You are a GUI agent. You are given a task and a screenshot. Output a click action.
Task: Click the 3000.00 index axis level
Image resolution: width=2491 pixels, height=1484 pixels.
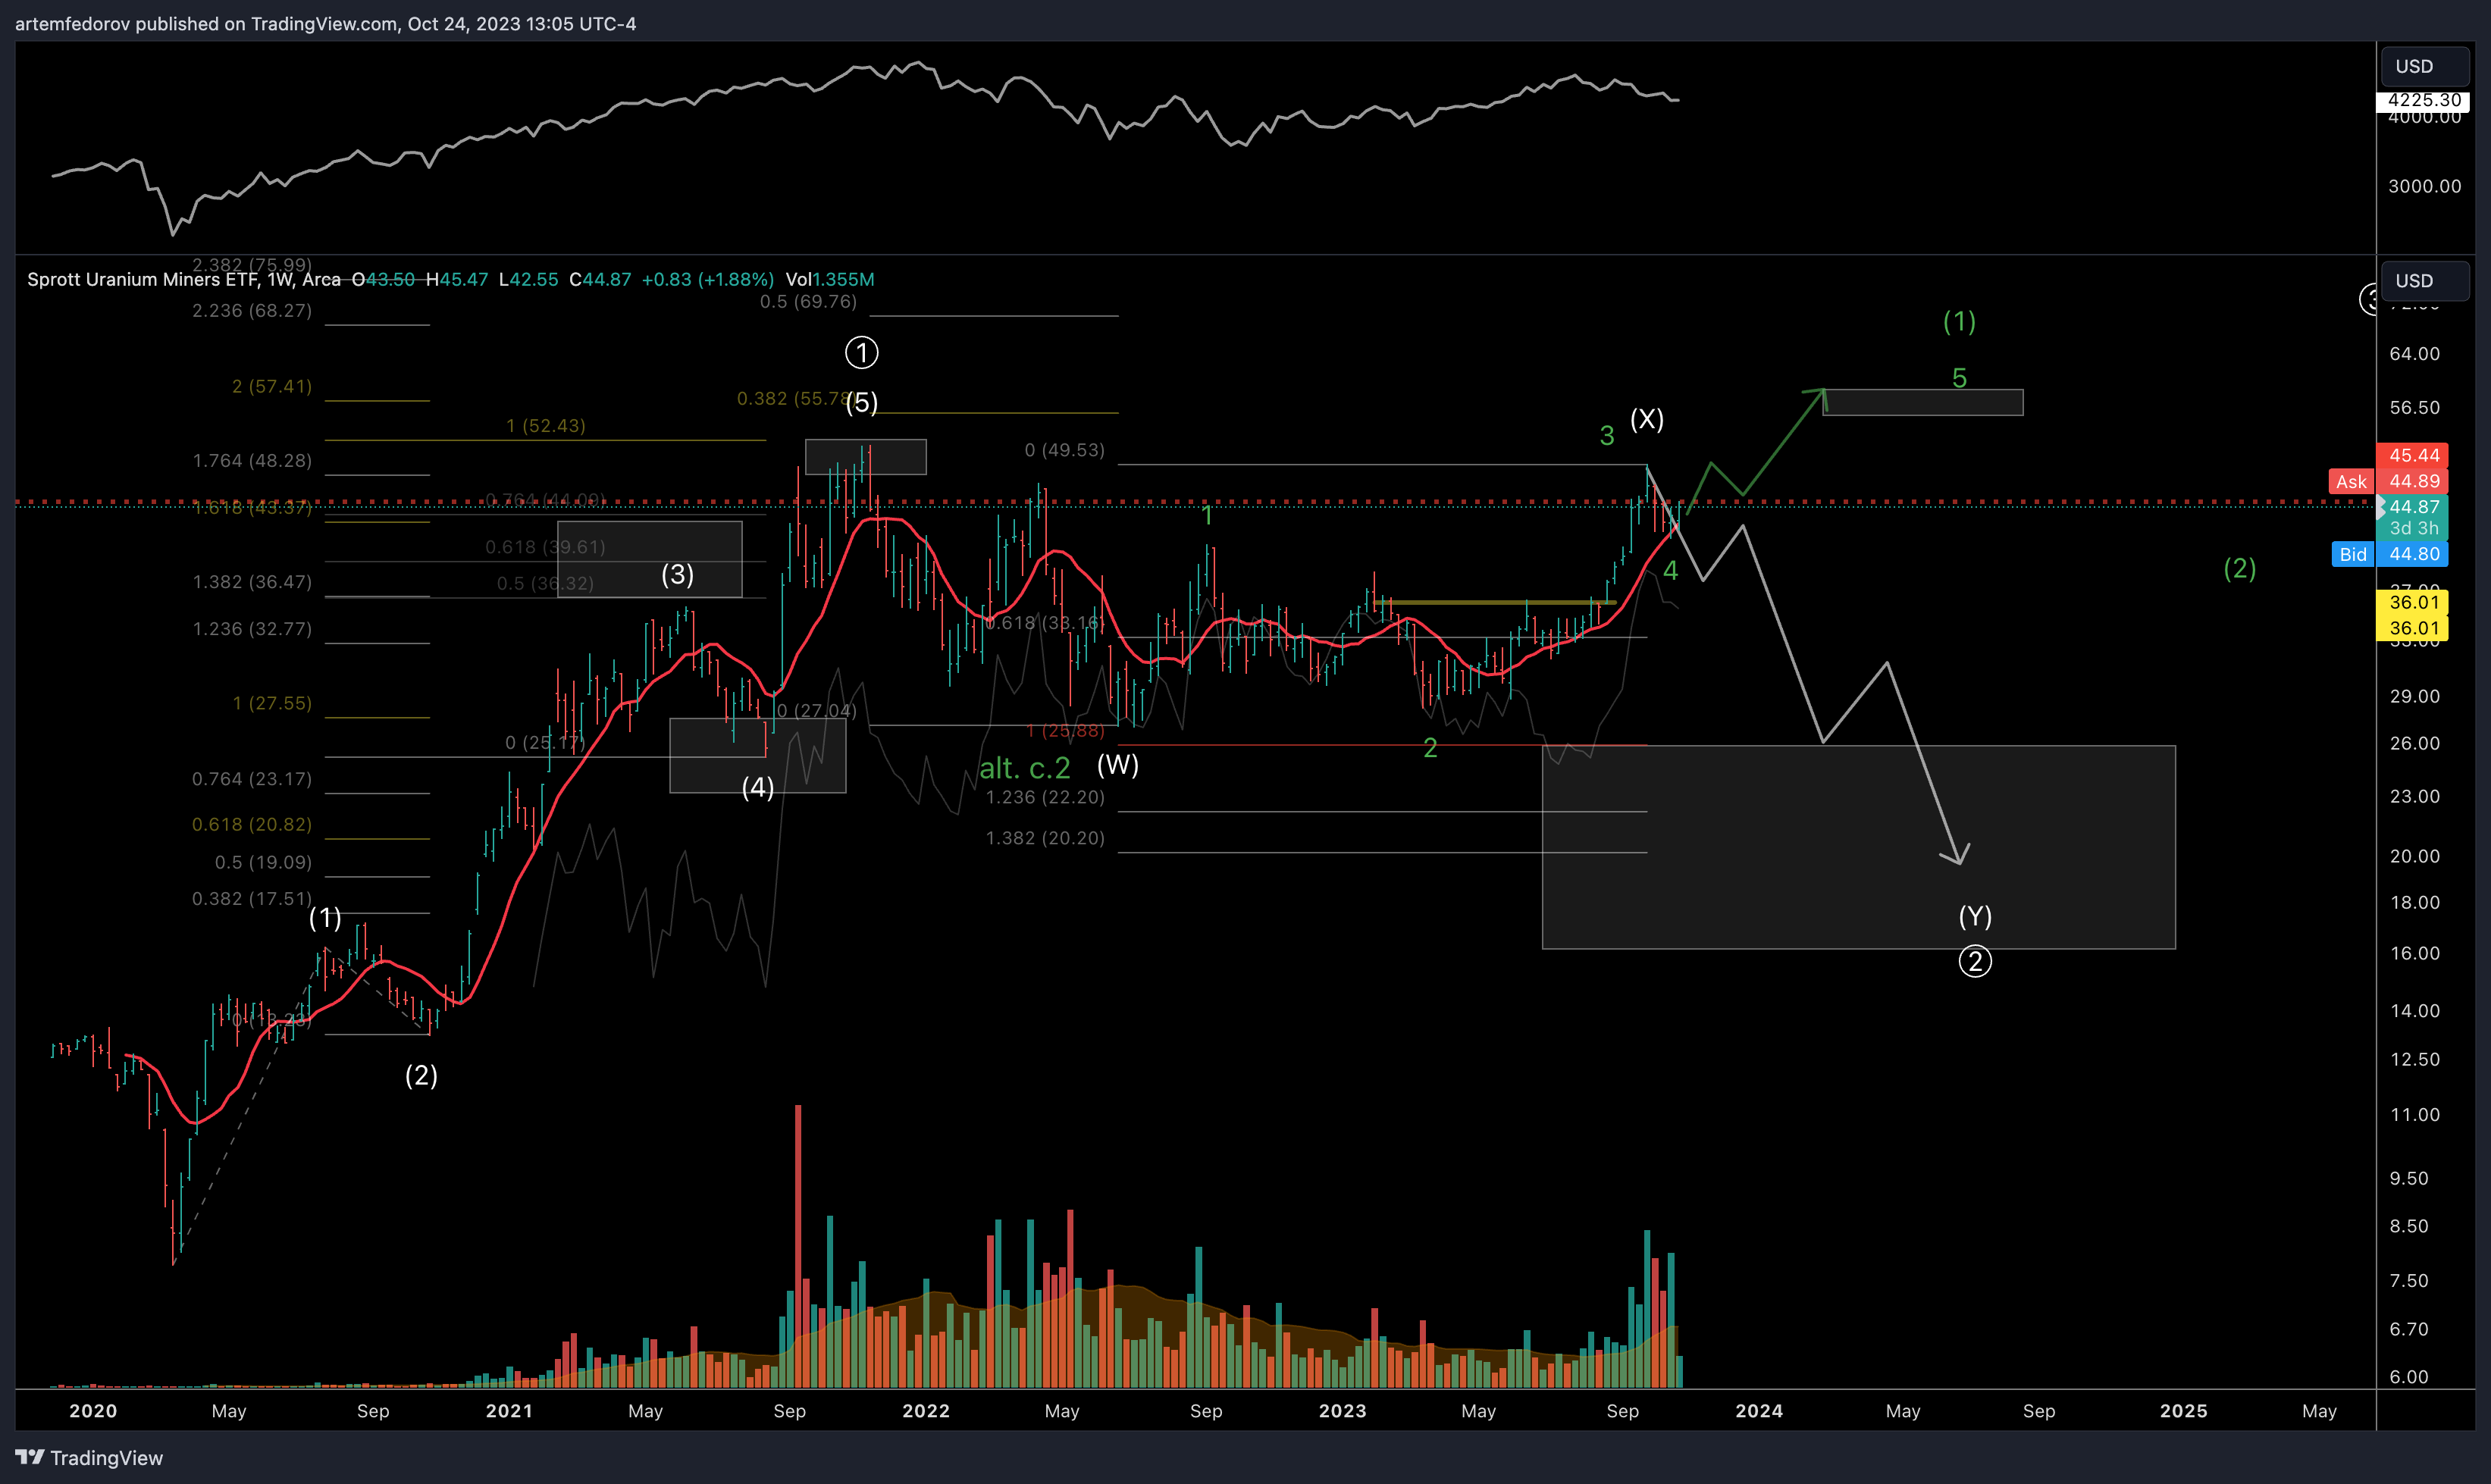coord(2424,187)
